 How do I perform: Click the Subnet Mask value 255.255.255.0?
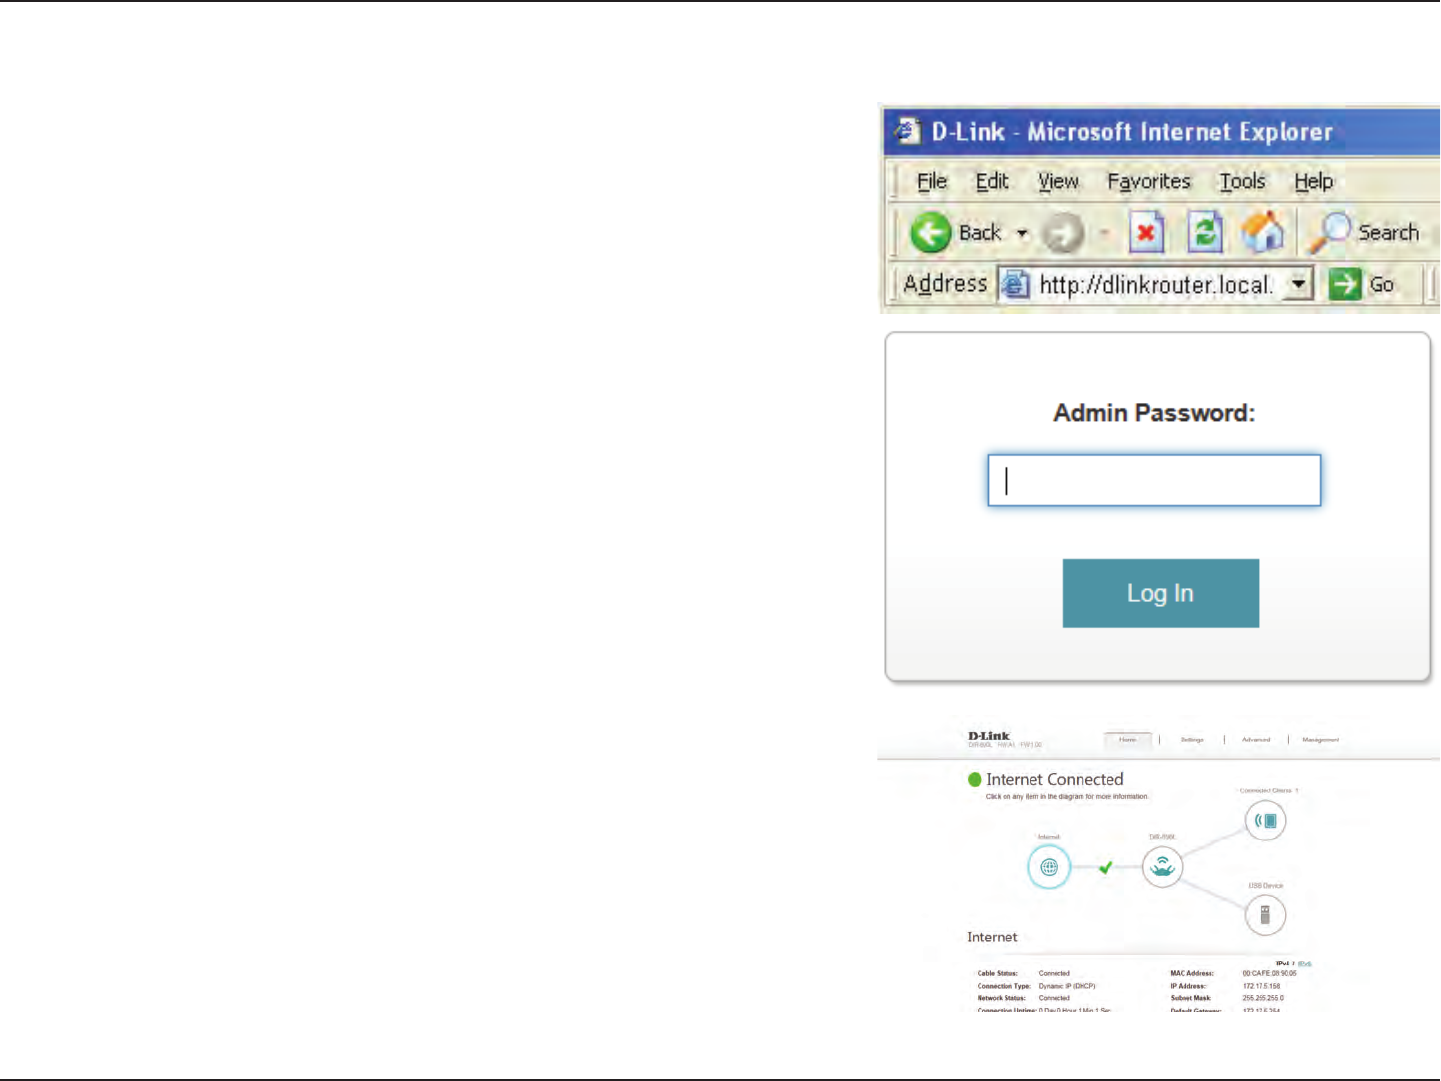pyautogui.click(x=1263, y=998)
